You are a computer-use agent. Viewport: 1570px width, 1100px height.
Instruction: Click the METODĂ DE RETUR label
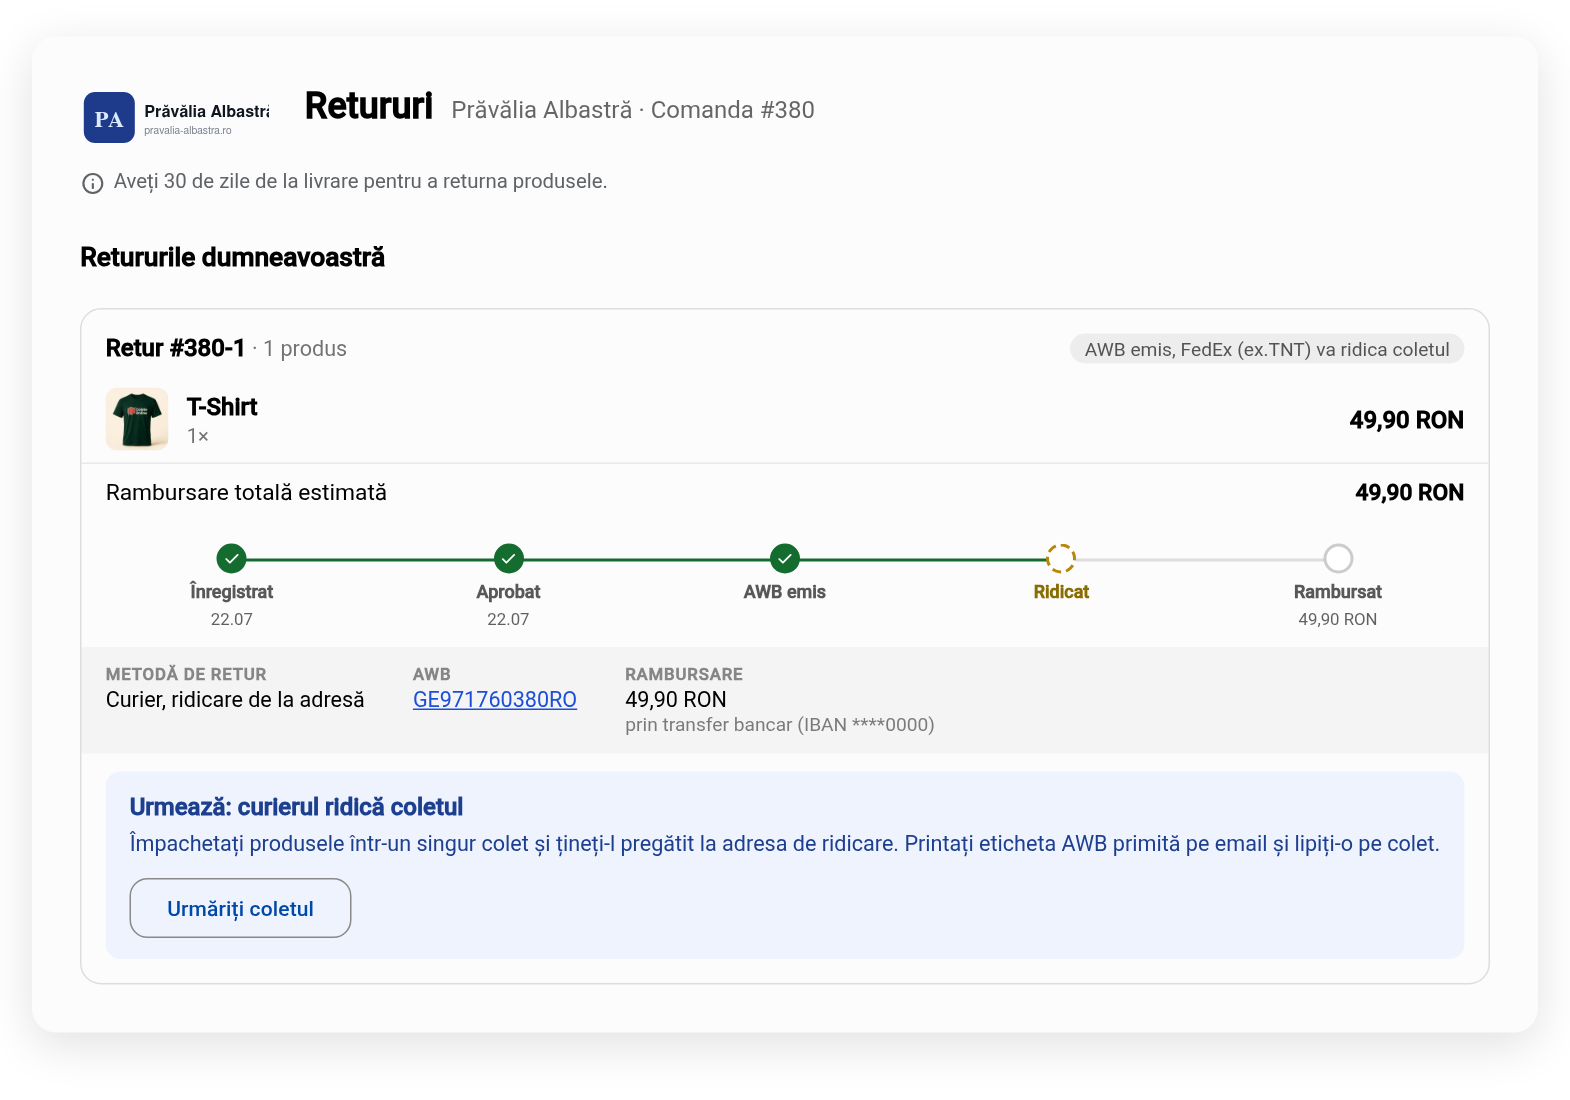(186, 674)
